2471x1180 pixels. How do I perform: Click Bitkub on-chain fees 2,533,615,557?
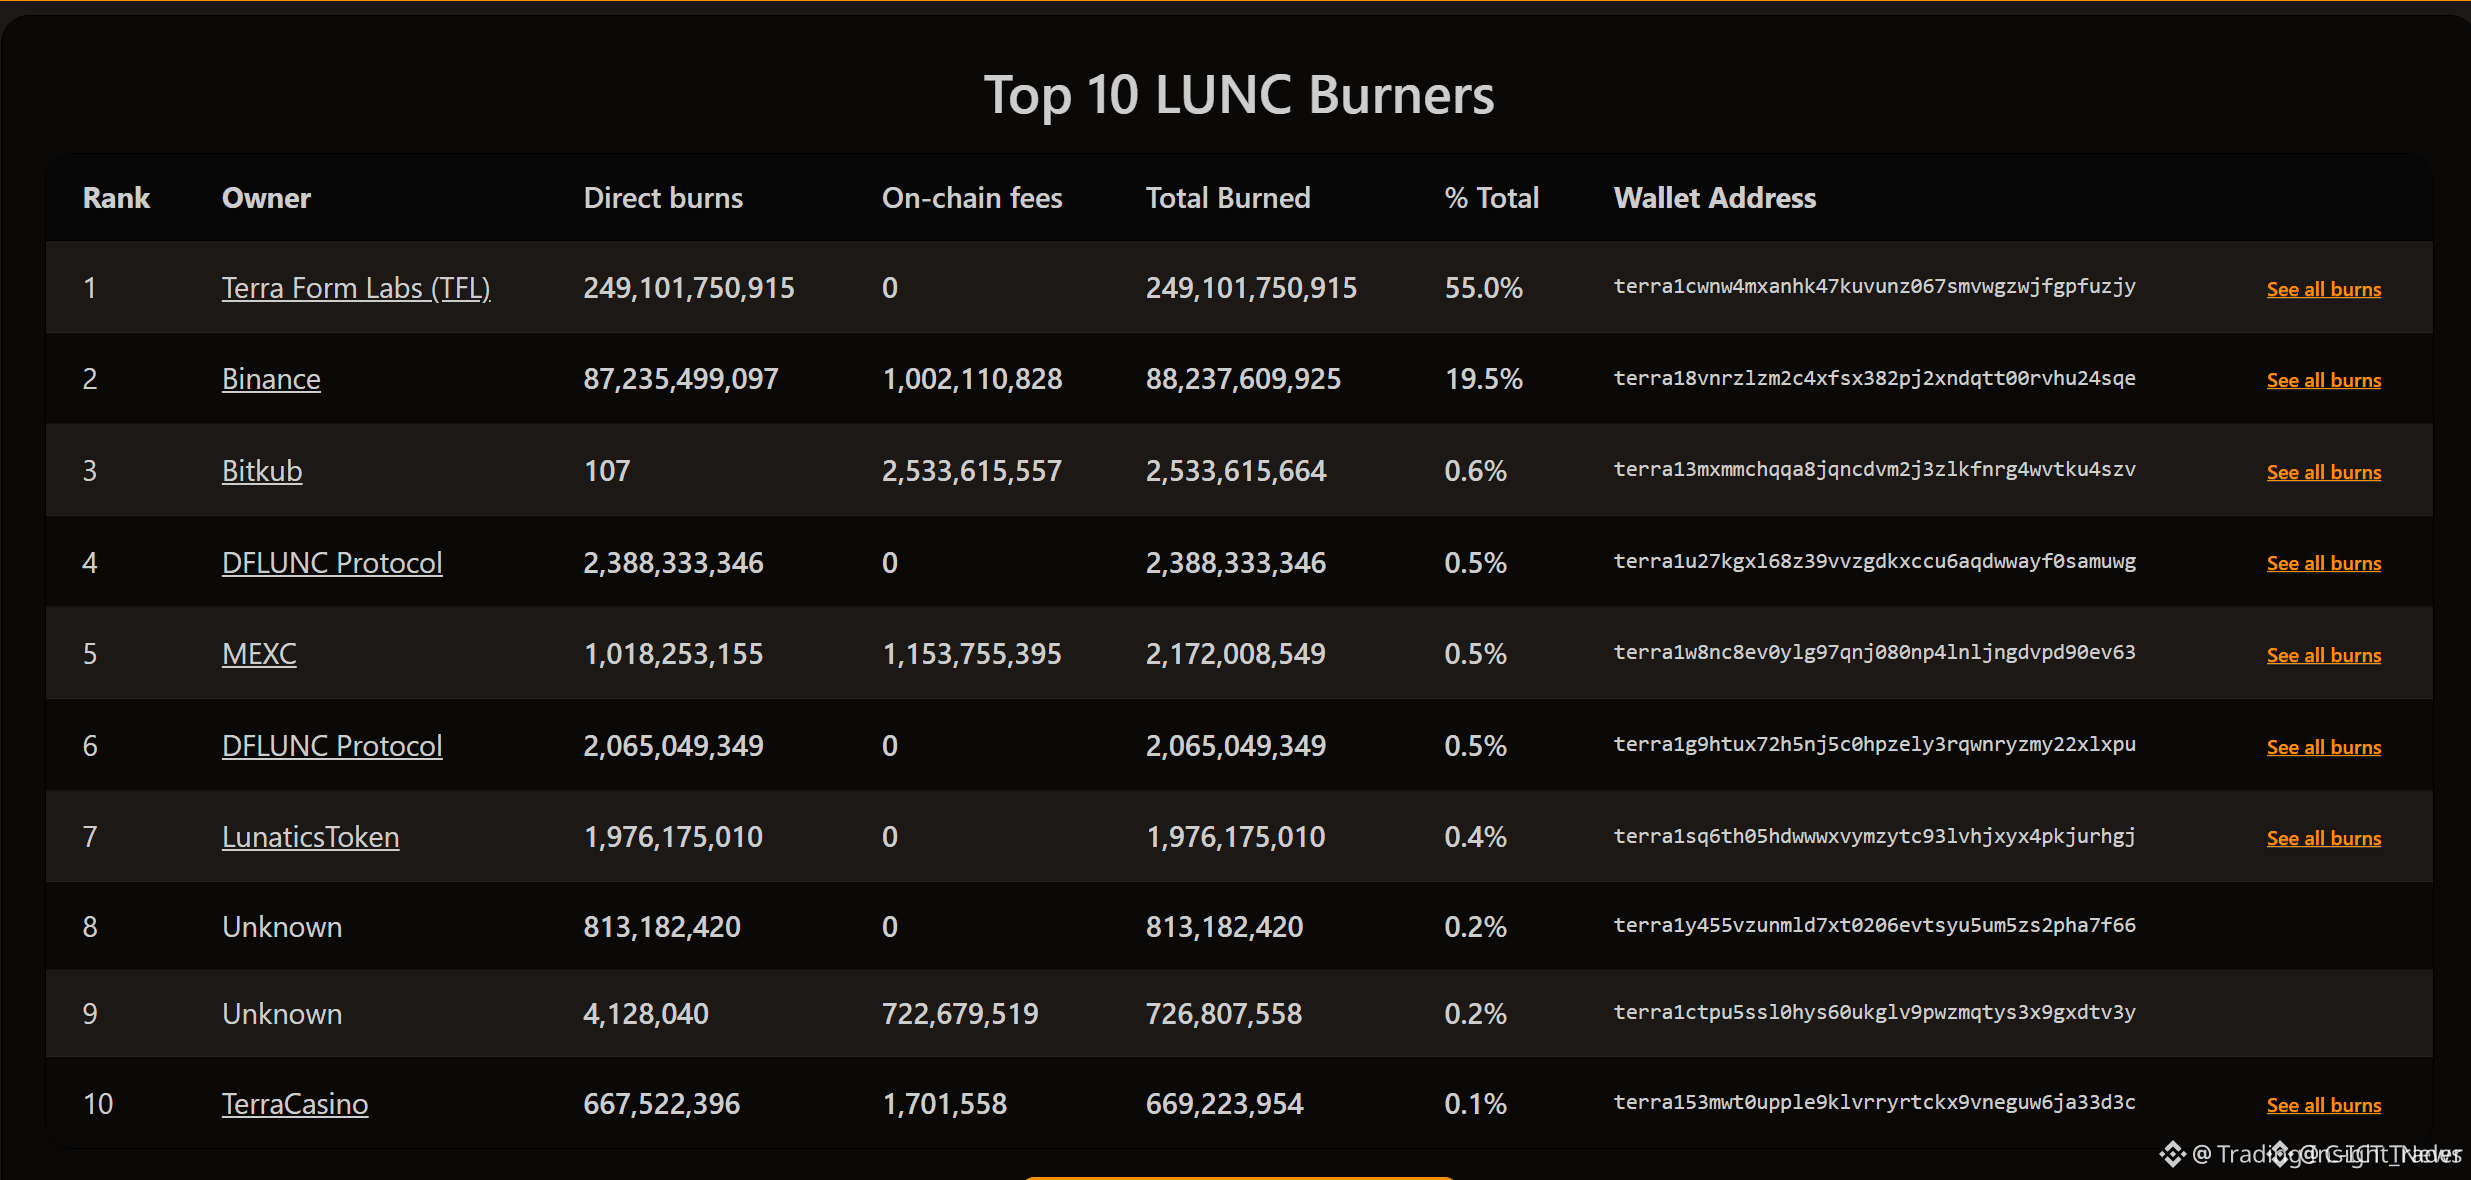coord(972,471)
